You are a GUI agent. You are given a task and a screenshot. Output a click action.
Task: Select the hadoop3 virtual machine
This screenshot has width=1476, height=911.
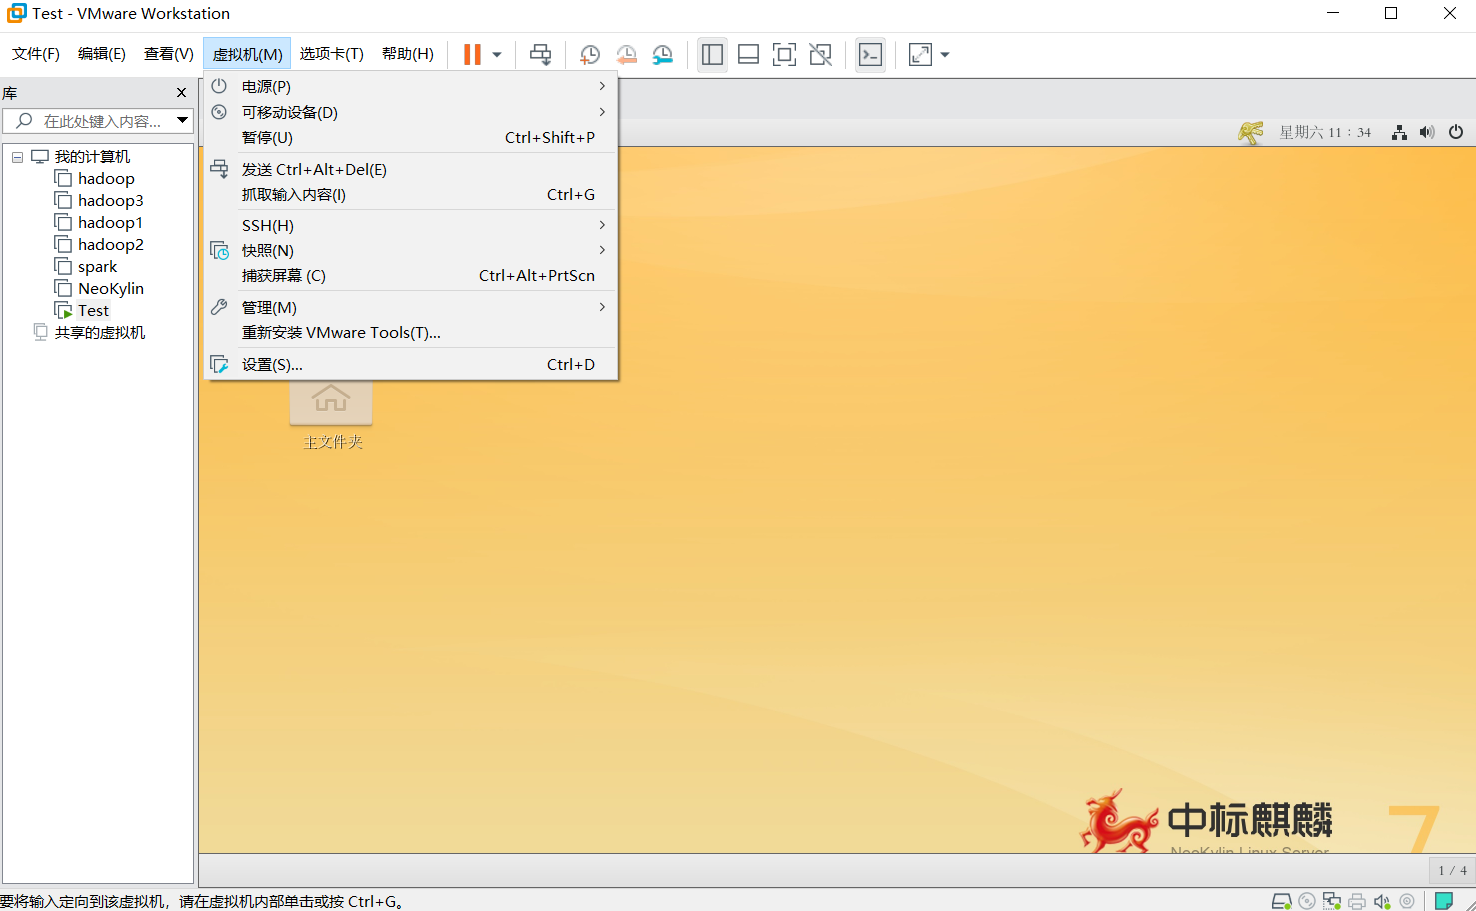(x=110, y=201)
